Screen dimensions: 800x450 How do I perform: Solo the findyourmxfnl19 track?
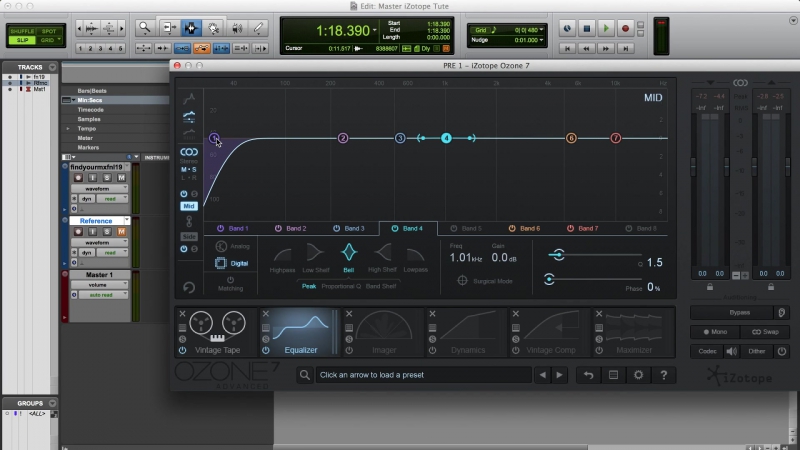[107, 178]
